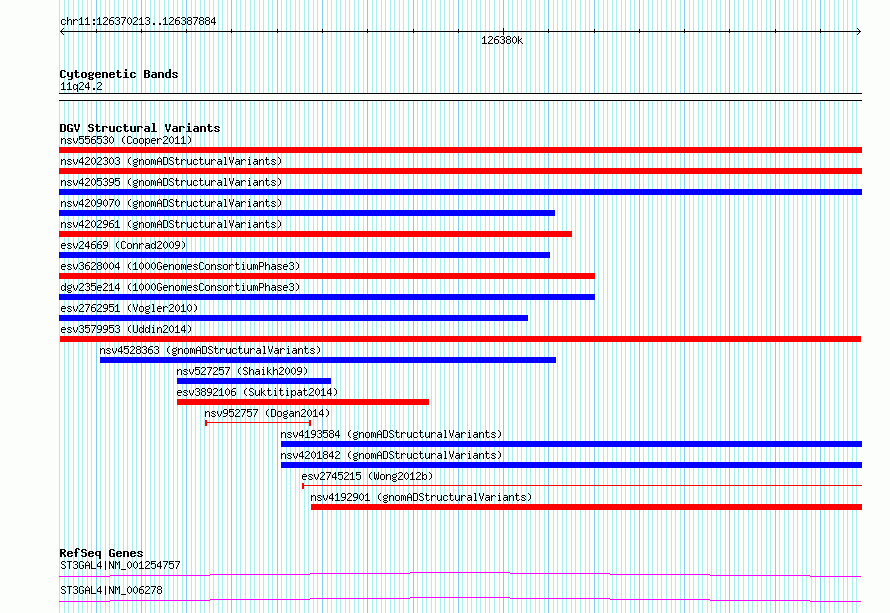Click the nsv4193584 blue variant bar
This screenshot has width=890, height=613.
(572, 444)
